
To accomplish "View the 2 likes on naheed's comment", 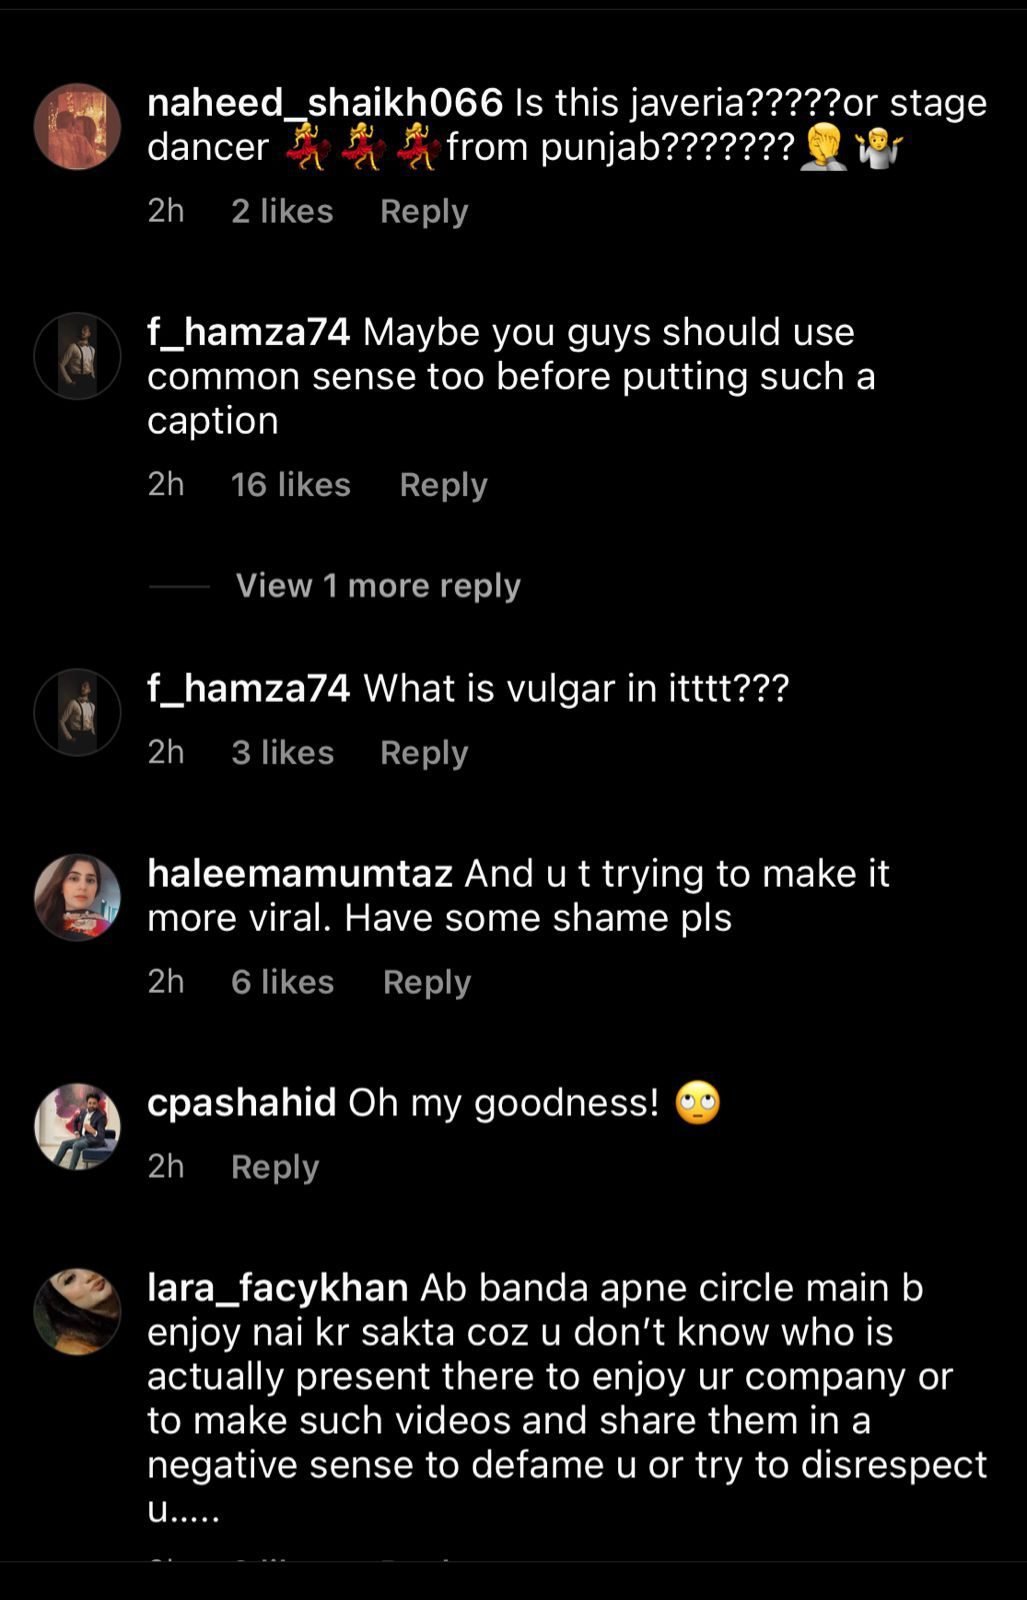I will pyautogui.click(x=282, y=211).
